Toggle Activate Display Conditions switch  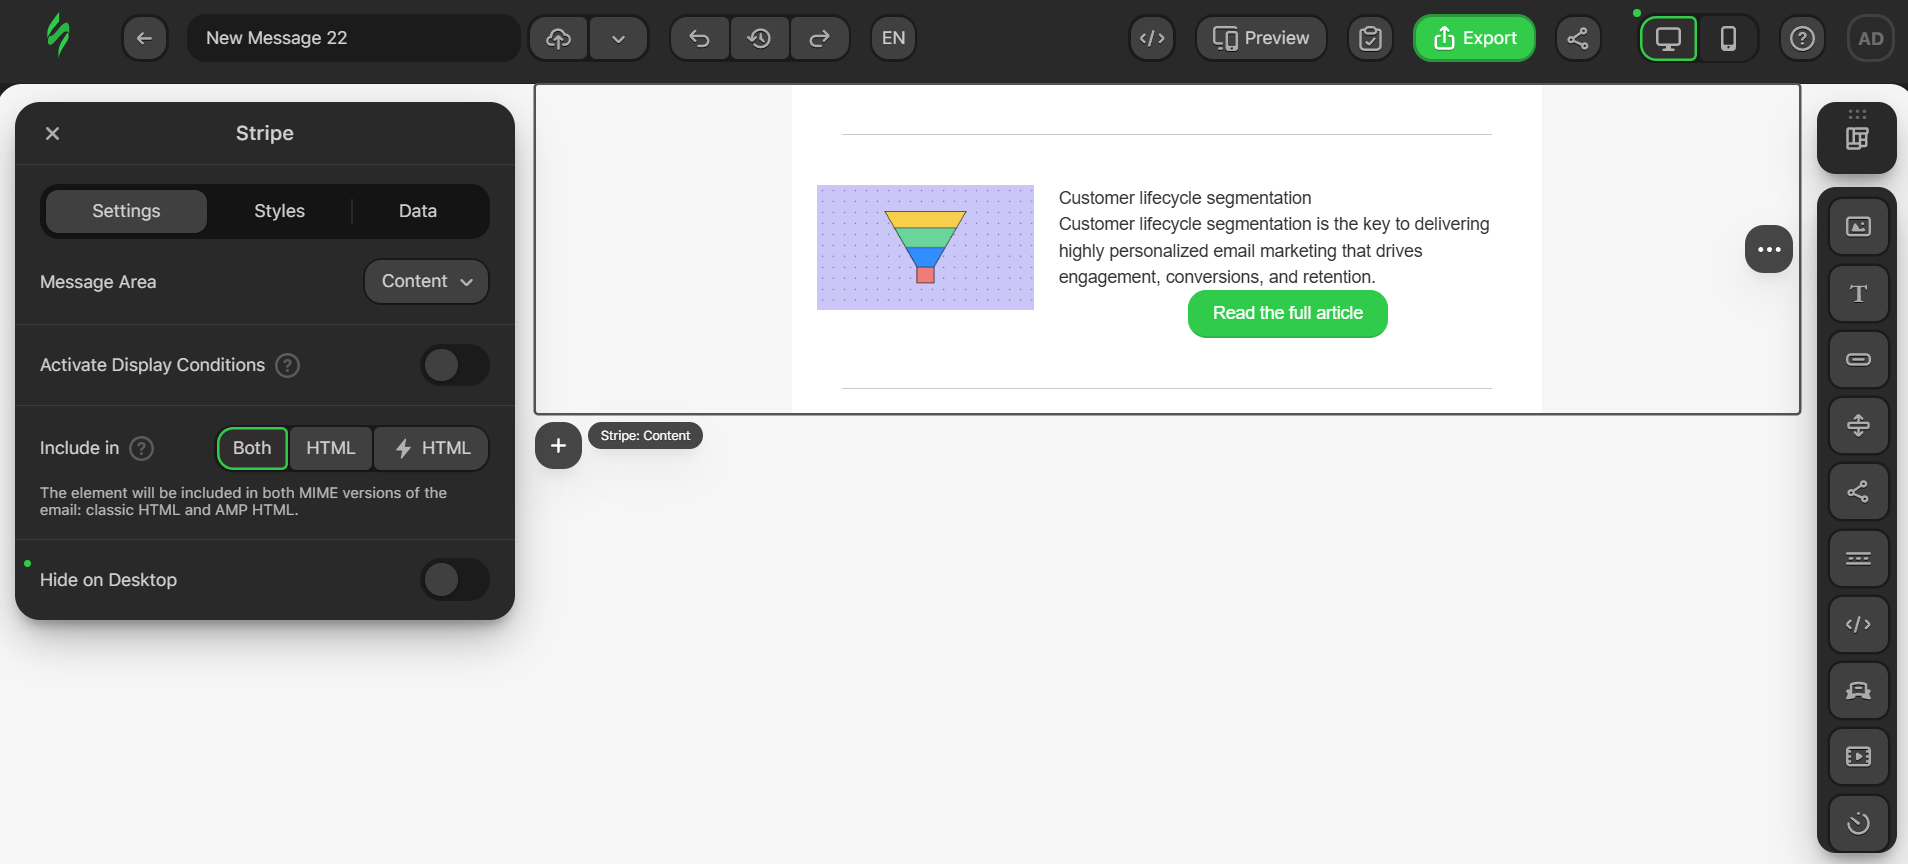click(455, 365)
